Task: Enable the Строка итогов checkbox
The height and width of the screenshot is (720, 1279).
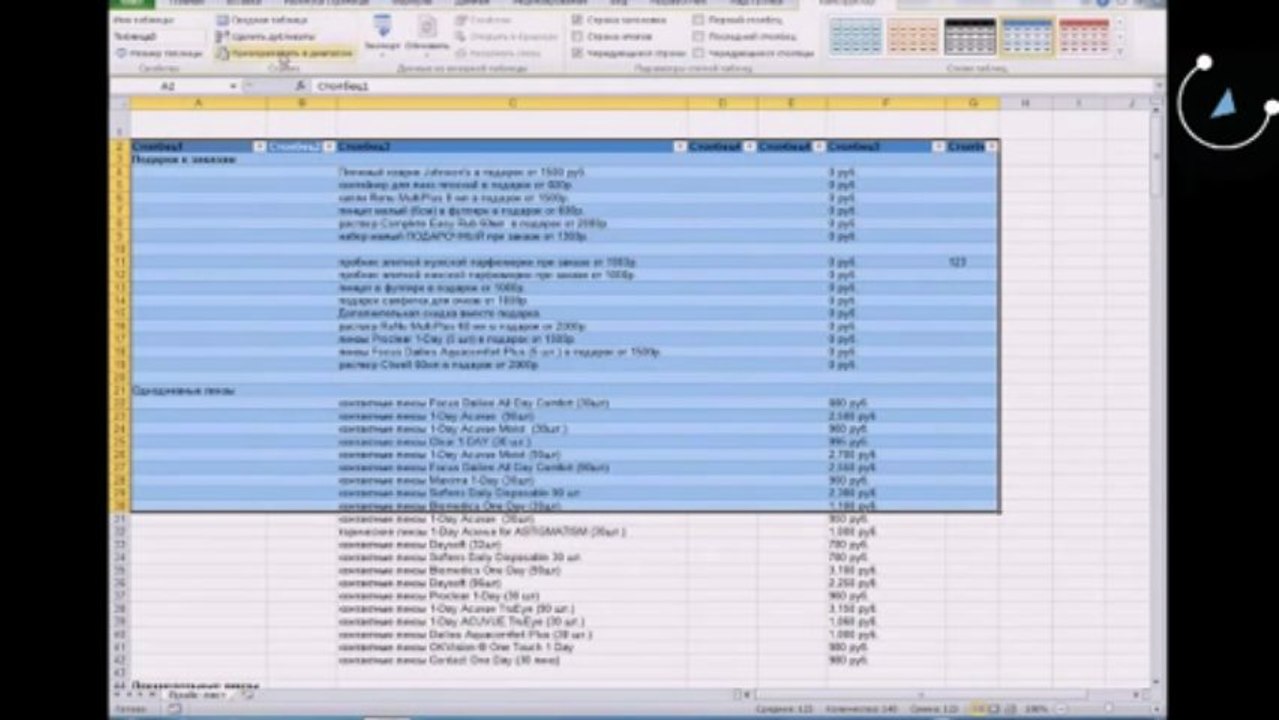Action: (x=578, y=36)
